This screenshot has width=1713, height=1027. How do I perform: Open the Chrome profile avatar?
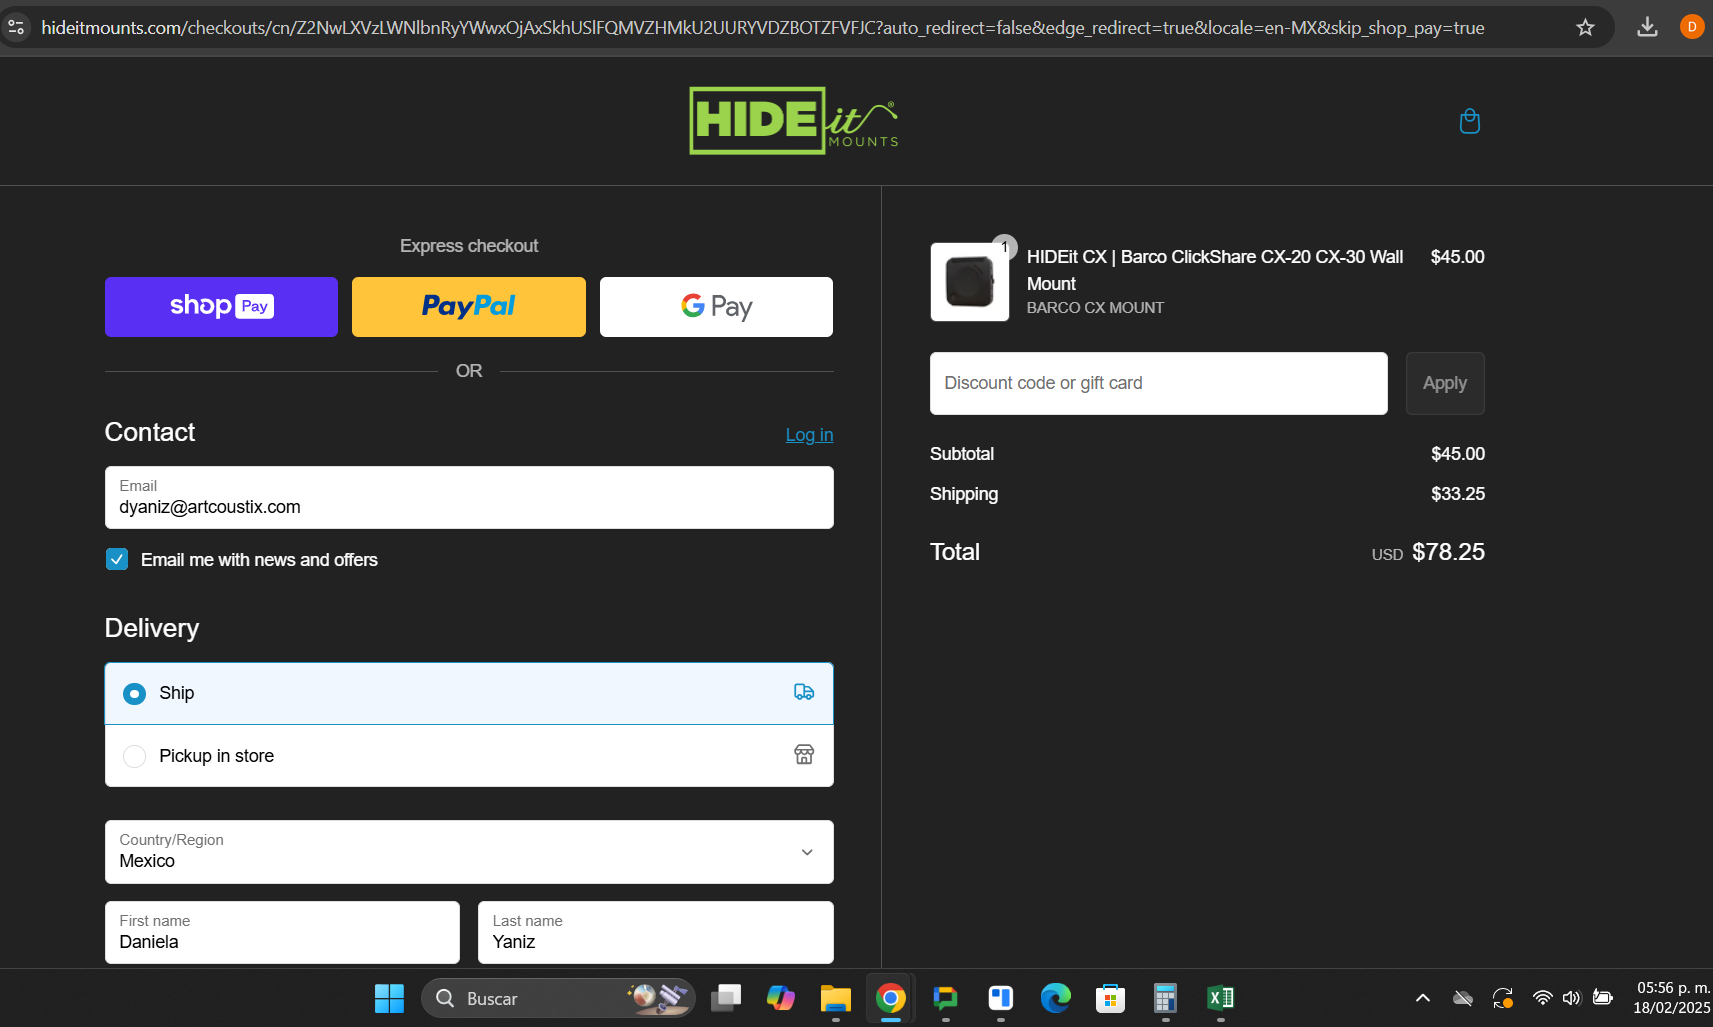pyautogui.click(x=1692, y=27)
